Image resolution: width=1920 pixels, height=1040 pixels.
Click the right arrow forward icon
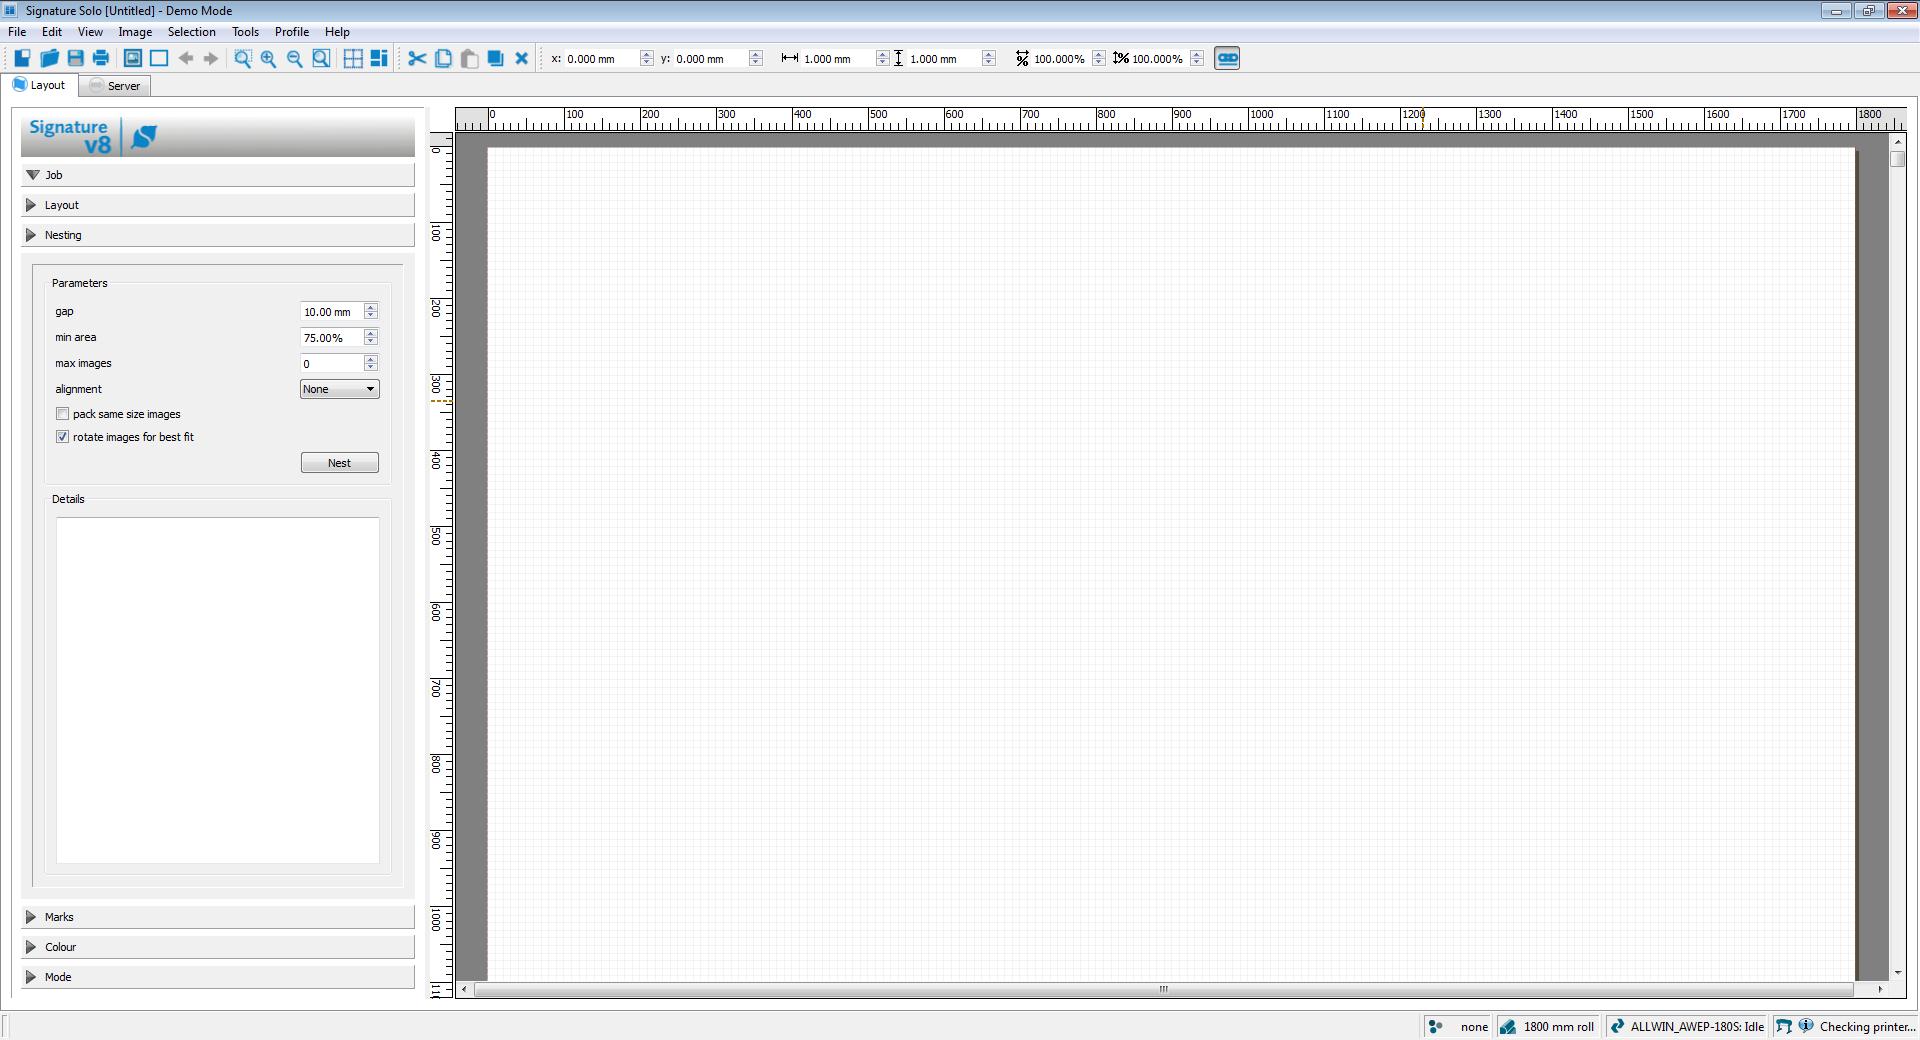[211, 58]
